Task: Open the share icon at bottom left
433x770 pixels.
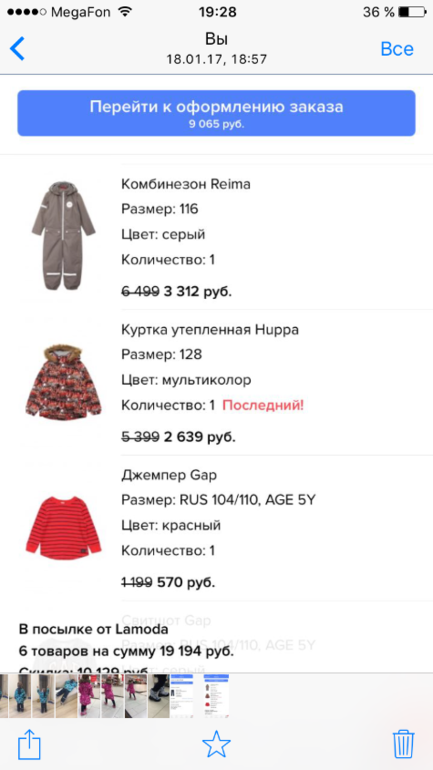Action: (29, 744)
